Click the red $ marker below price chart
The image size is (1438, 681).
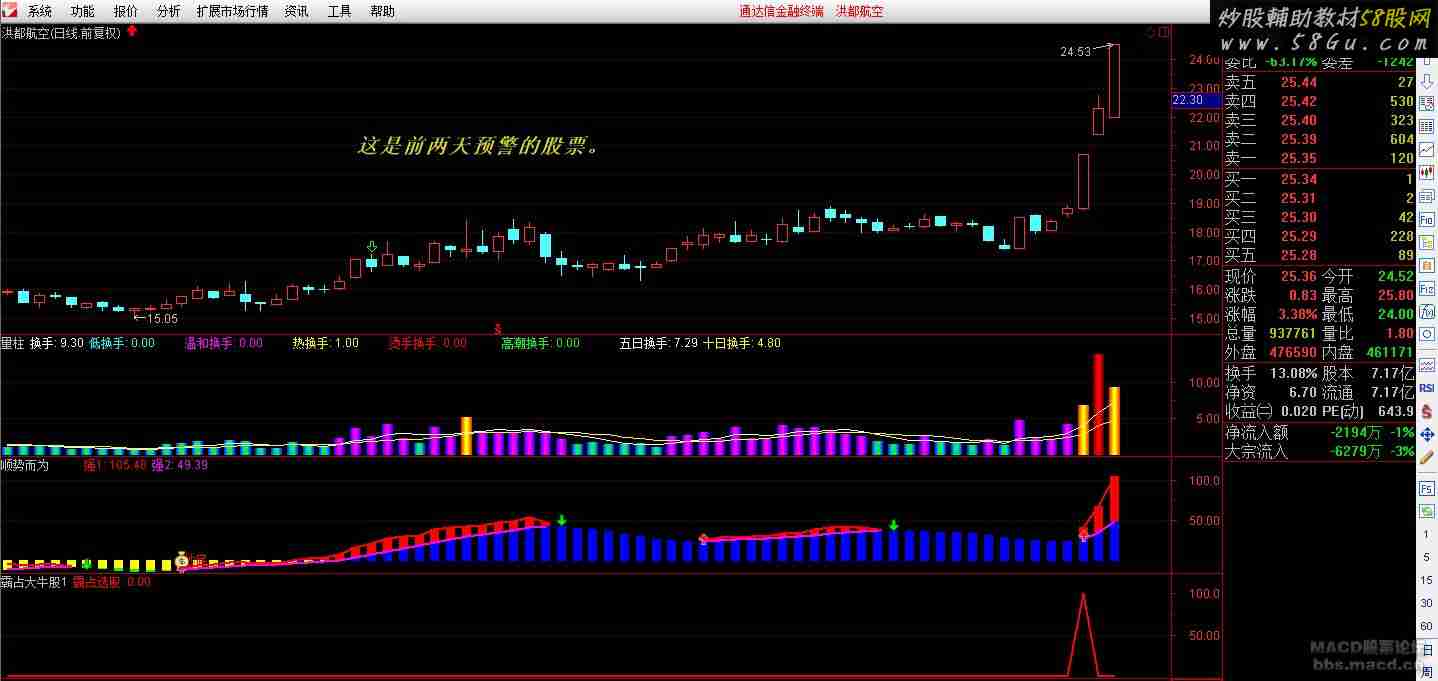coord(498,328)
